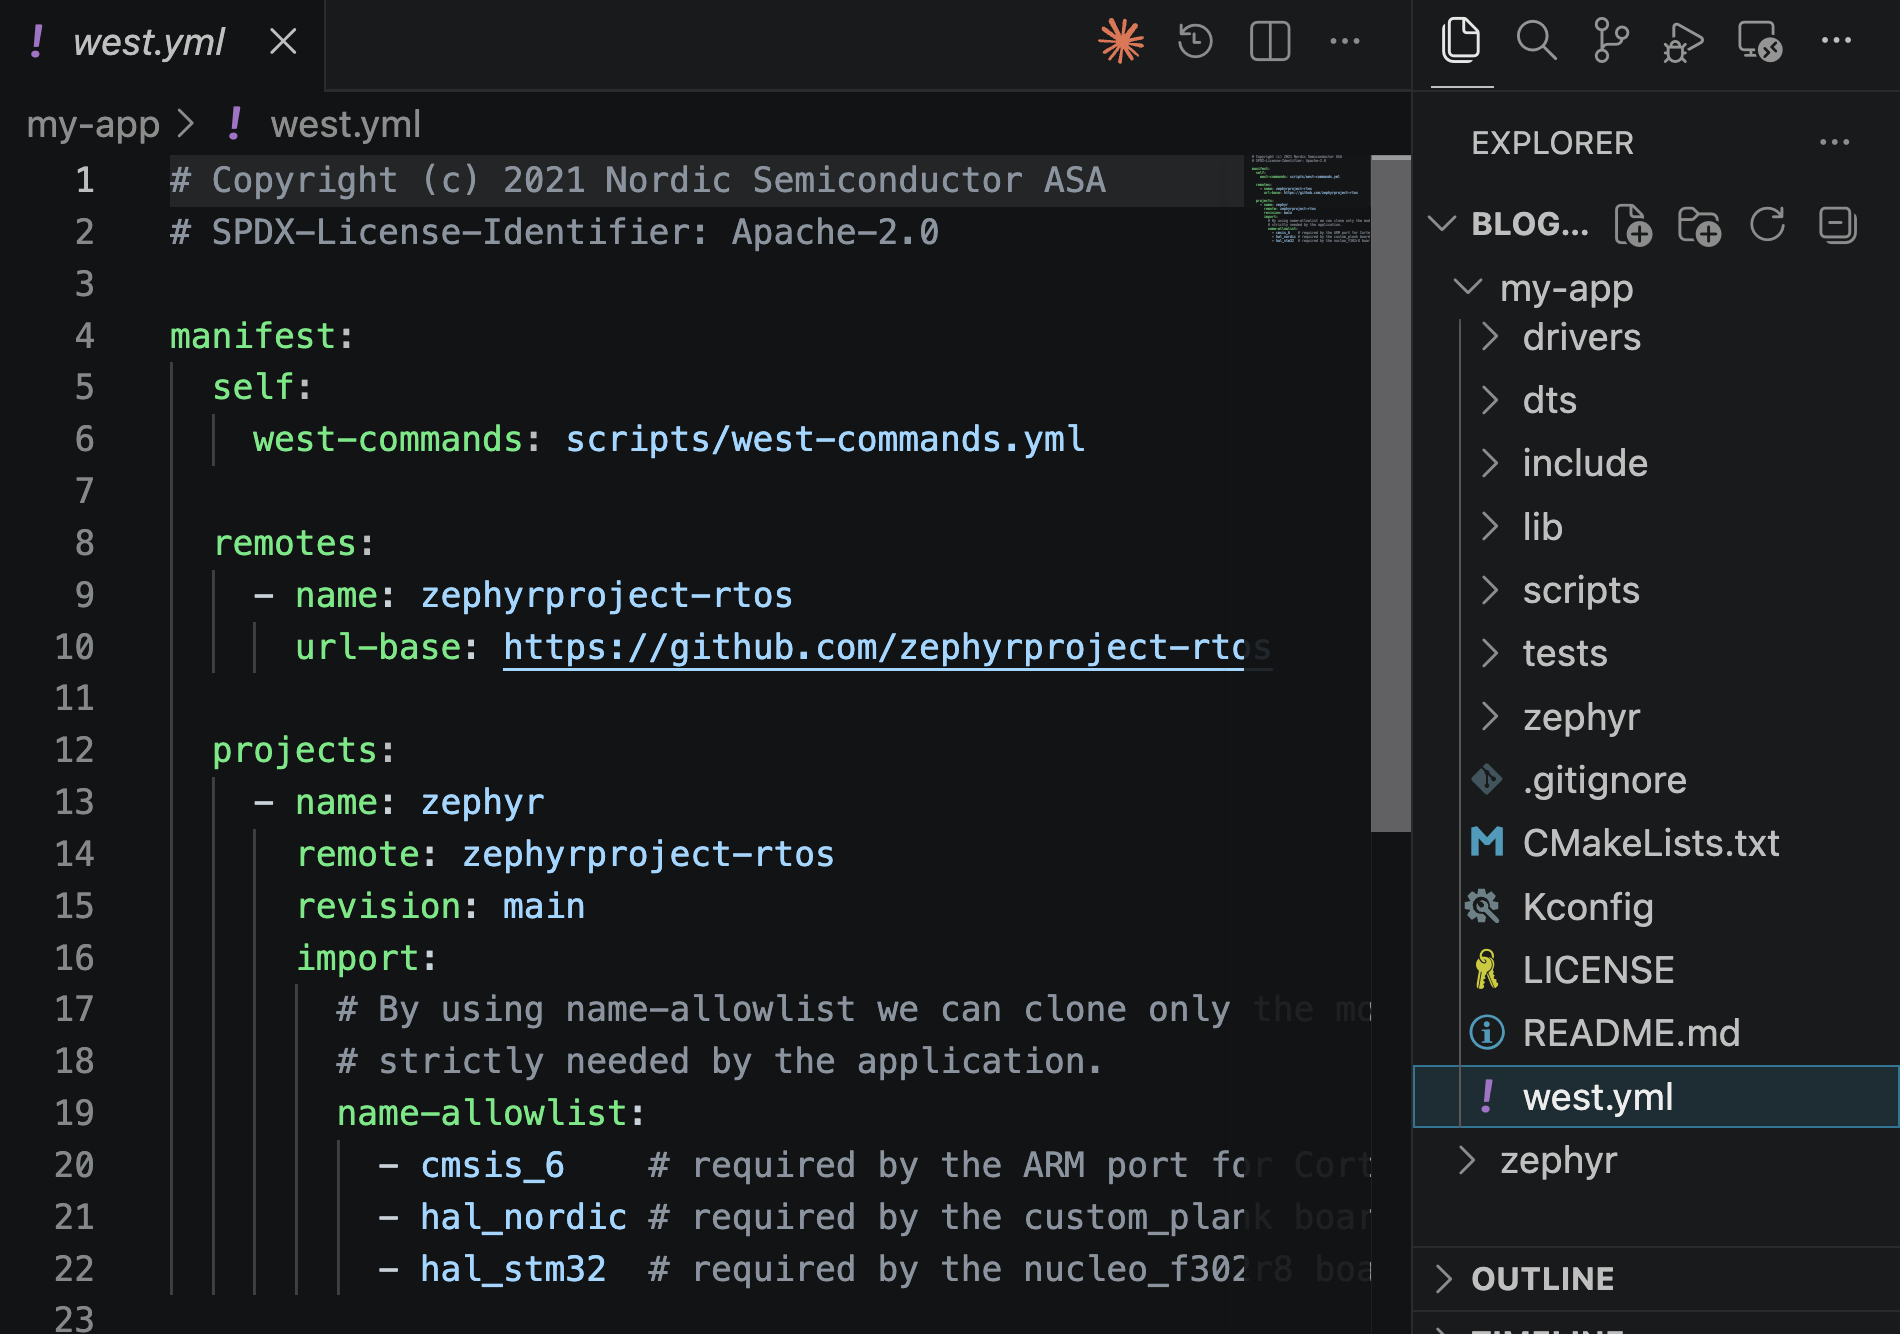Click 'self:' key on line 5
The width and height of the screenshot is (1900, 1334).
[262, 387]
